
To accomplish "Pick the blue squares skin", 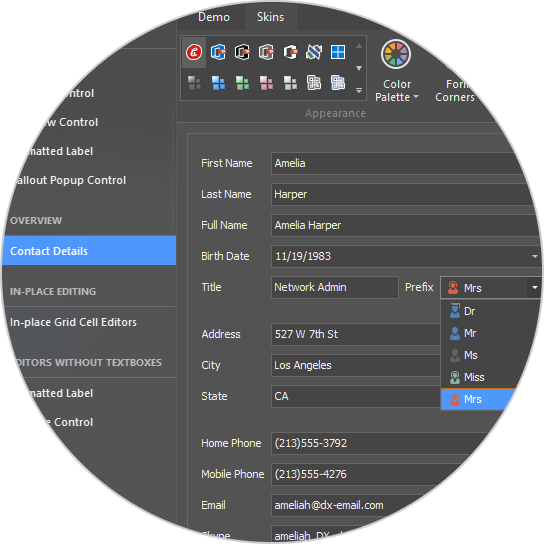I will point(218,83).
